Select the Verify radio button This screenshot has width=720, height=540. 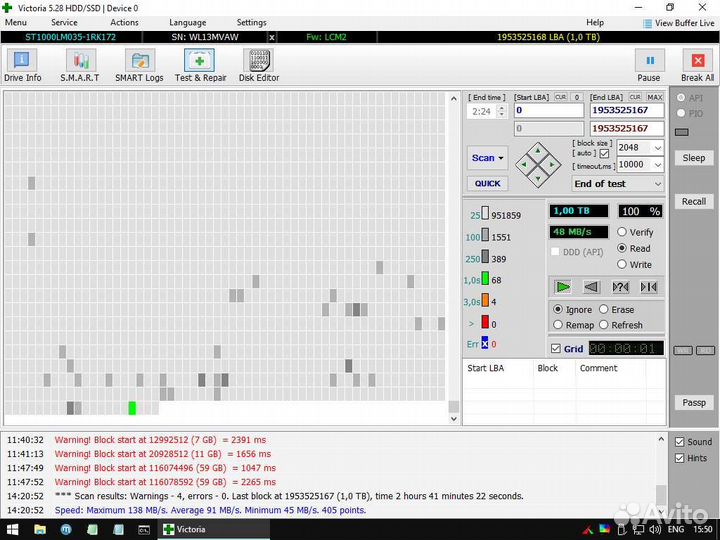tap(622, 232)
